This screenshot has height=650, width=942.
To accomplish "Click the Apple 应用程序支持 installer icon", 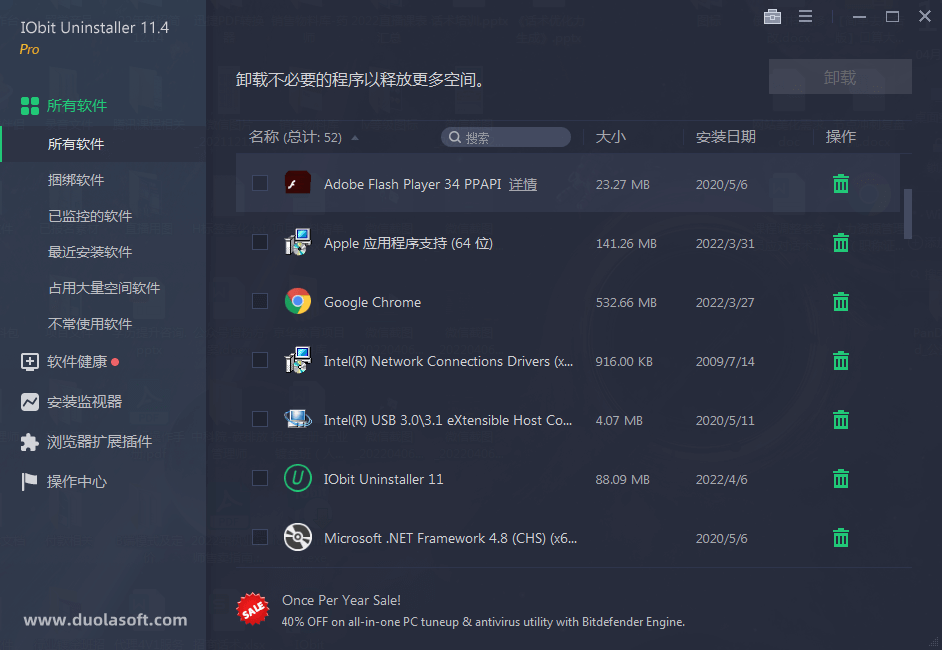I will (x=297, y=242).
